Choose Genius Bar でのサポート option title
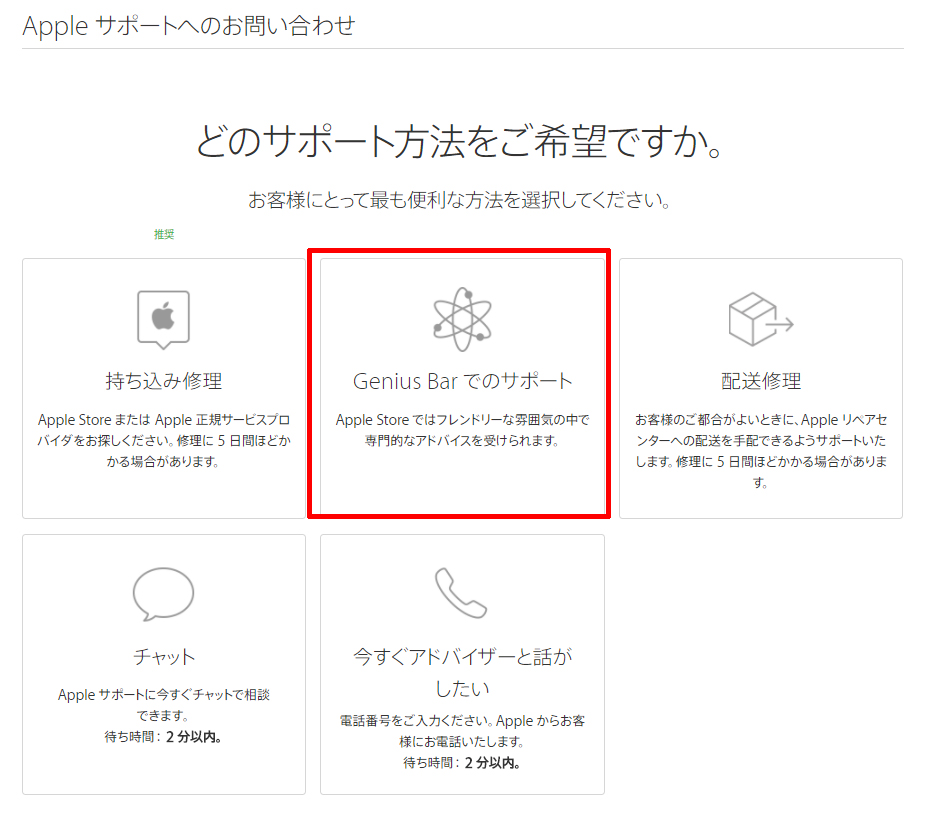The height and width of the screenshot is (813, 942). point(462,381)
